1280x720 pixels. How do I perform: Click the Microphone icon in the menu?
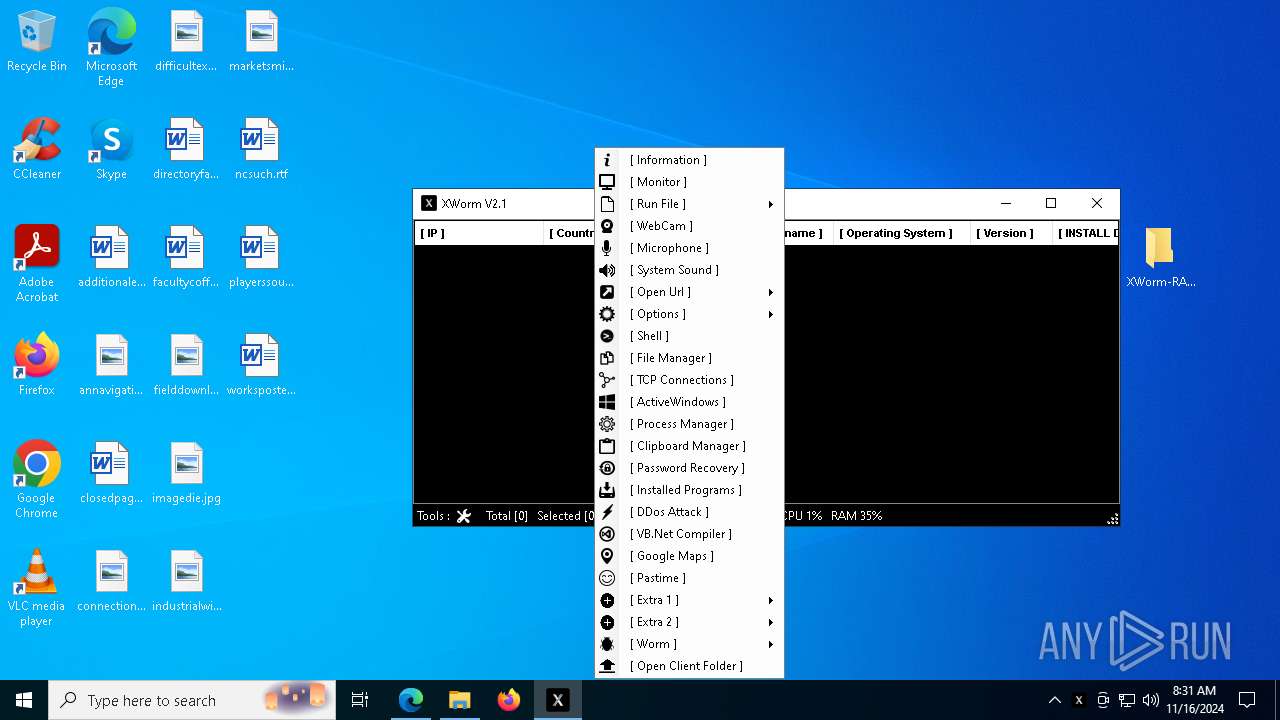(607, 248)
